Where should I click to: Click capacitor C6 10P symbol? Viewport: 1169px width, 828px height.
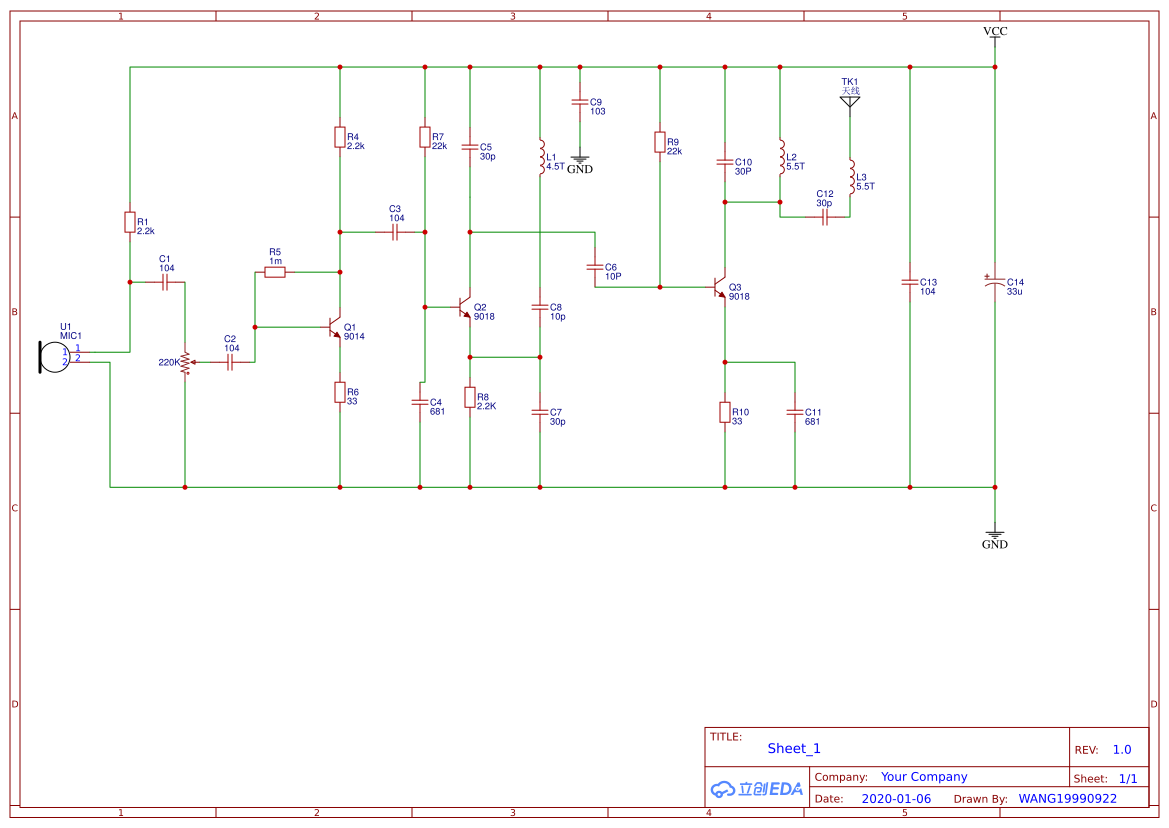tap(595, 267)
